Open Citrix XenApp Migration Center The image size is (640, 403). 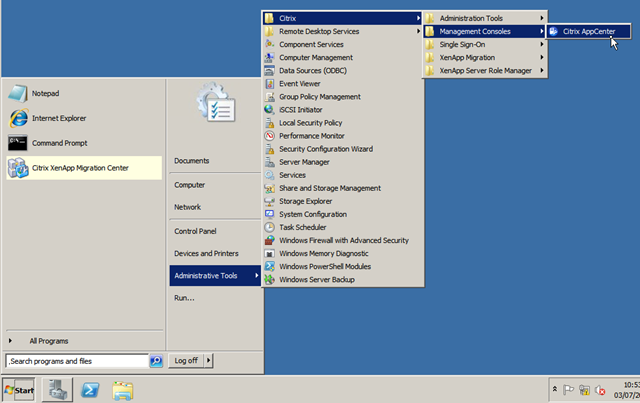tap(84, 168)
